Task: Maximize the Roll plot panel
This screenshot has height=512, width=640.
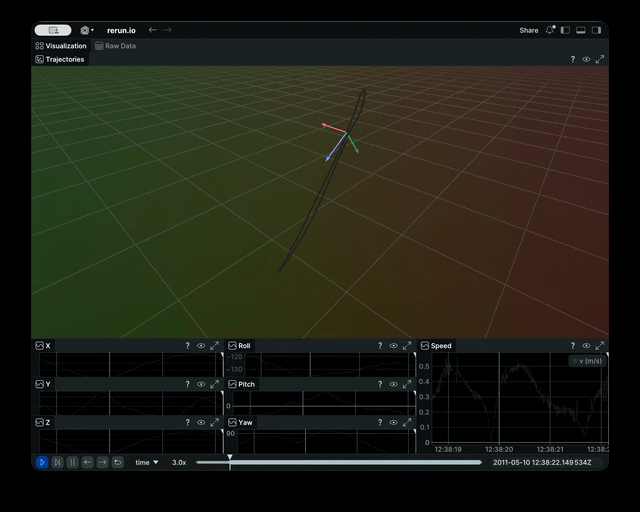Action: pyautogui.click(x=407, y=346)
